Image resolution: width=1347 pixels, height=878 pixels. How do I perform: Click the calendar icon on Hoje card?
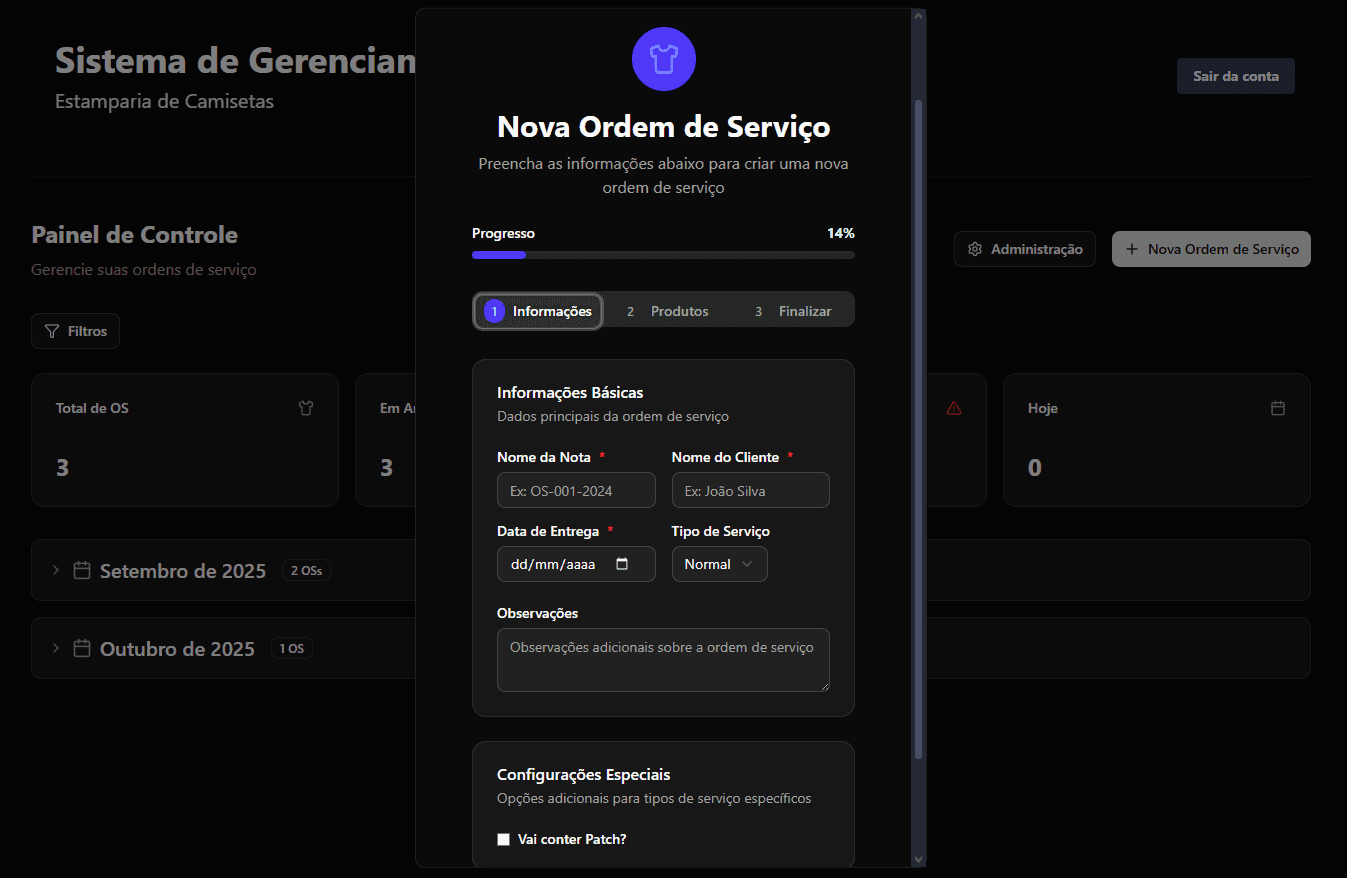tap(1277, 408)
